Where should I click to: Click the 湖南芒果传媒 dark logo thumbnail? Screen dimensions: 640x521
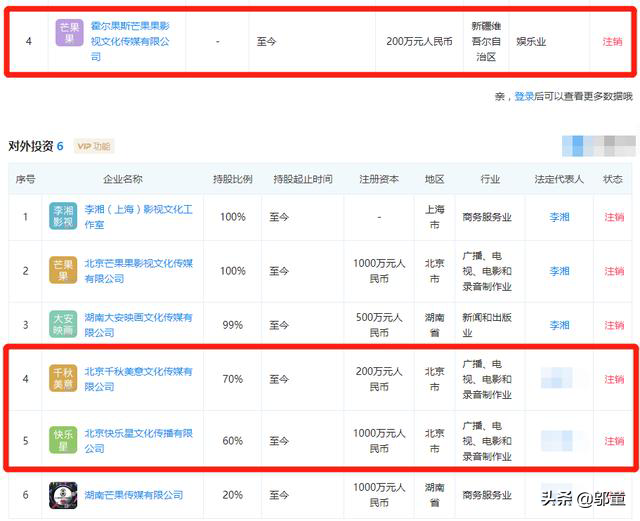click(x=63, y=495)
